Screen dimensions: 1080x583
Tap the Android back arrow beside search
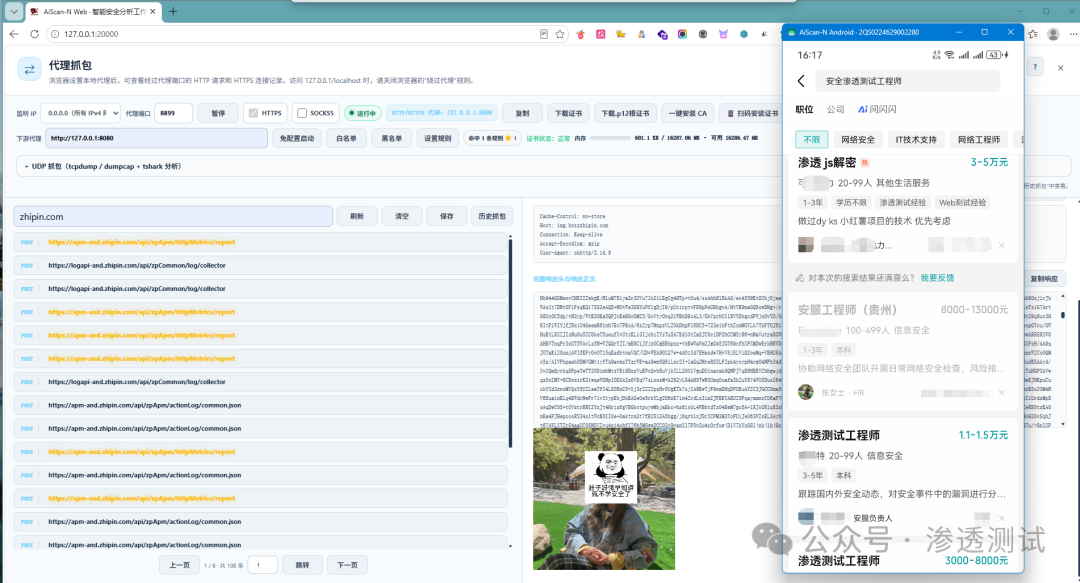(x=801, y=81)
